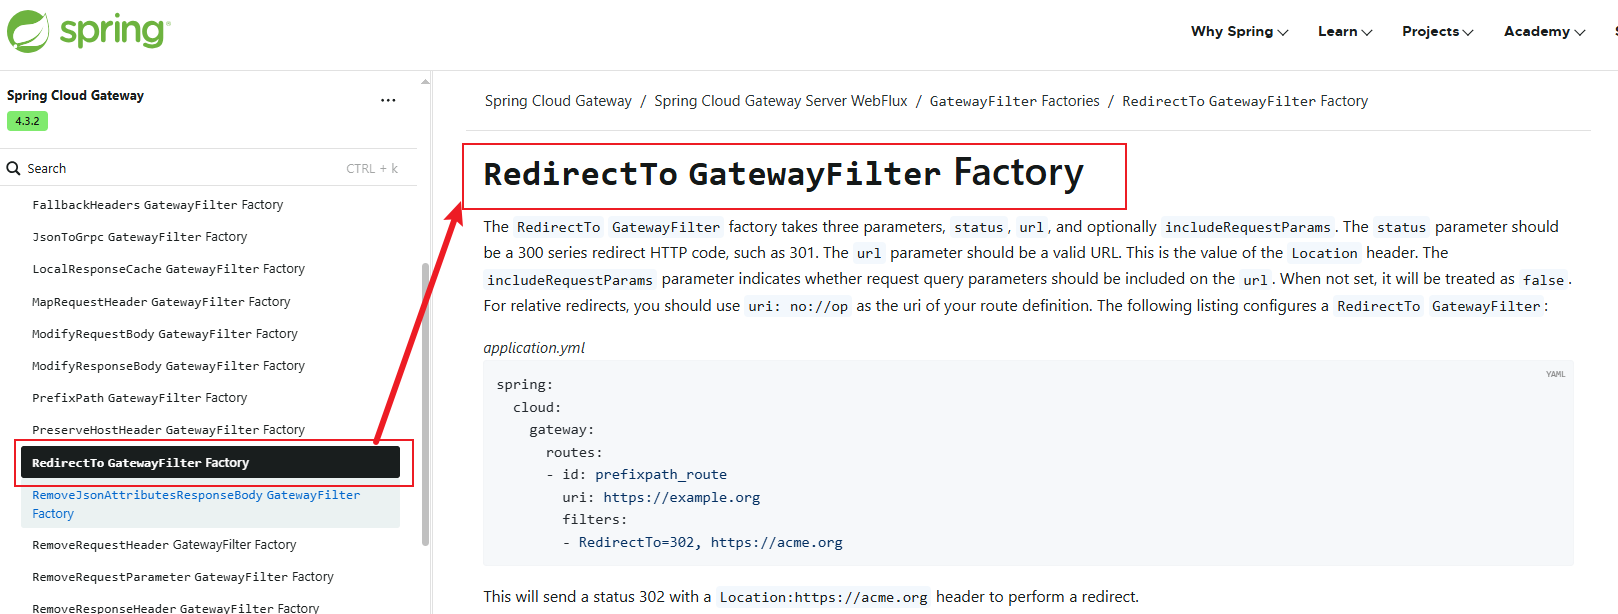1618x614 pixels.
Task: Click Spring Cloud Gateway breadcrumb link
Action: click(558, 101)
